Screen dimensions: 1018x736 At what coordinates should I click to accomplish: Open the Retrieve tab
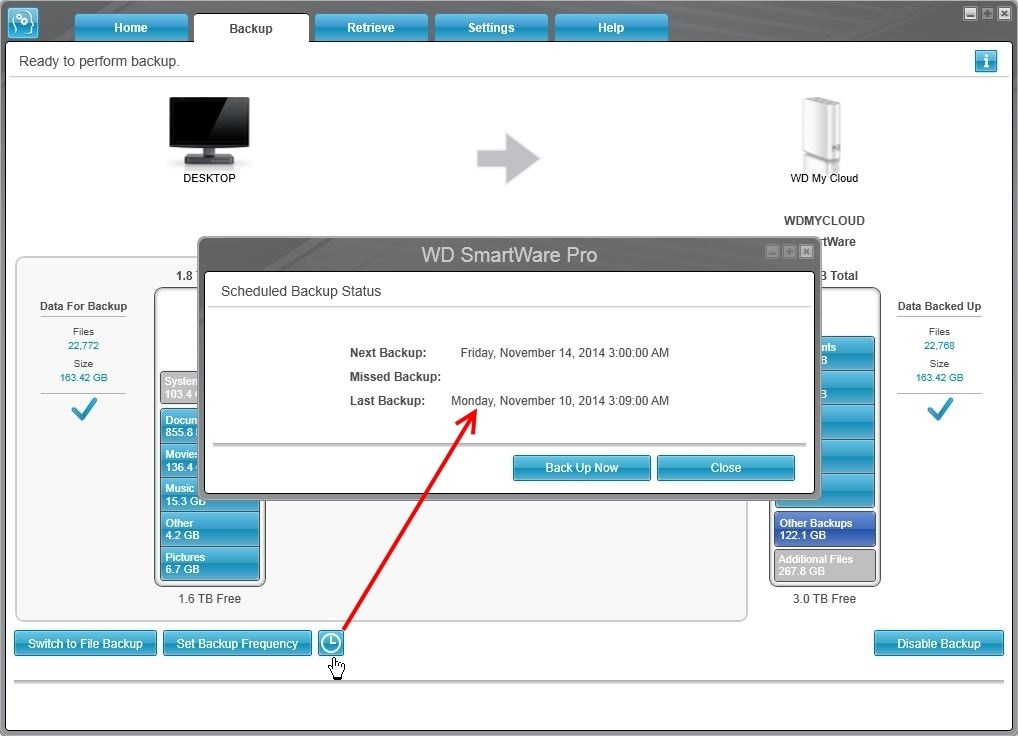371,27
